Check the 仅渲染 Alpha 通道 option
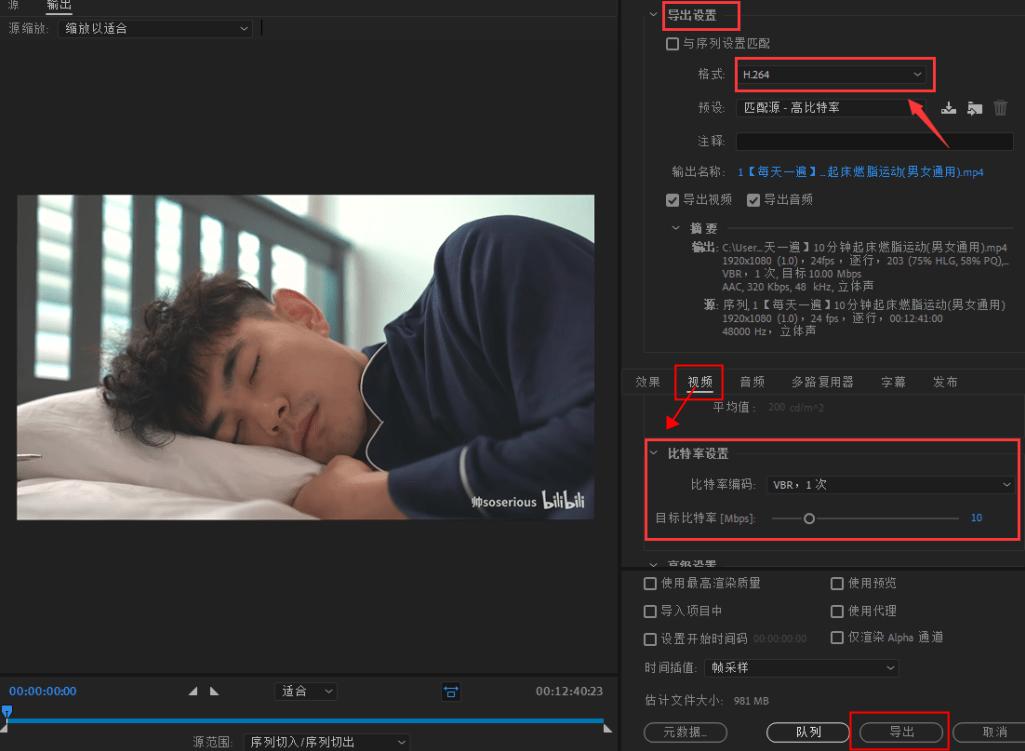Viewport: 1025px width, 751px height. pyautogui.click(x=837, y=637)
